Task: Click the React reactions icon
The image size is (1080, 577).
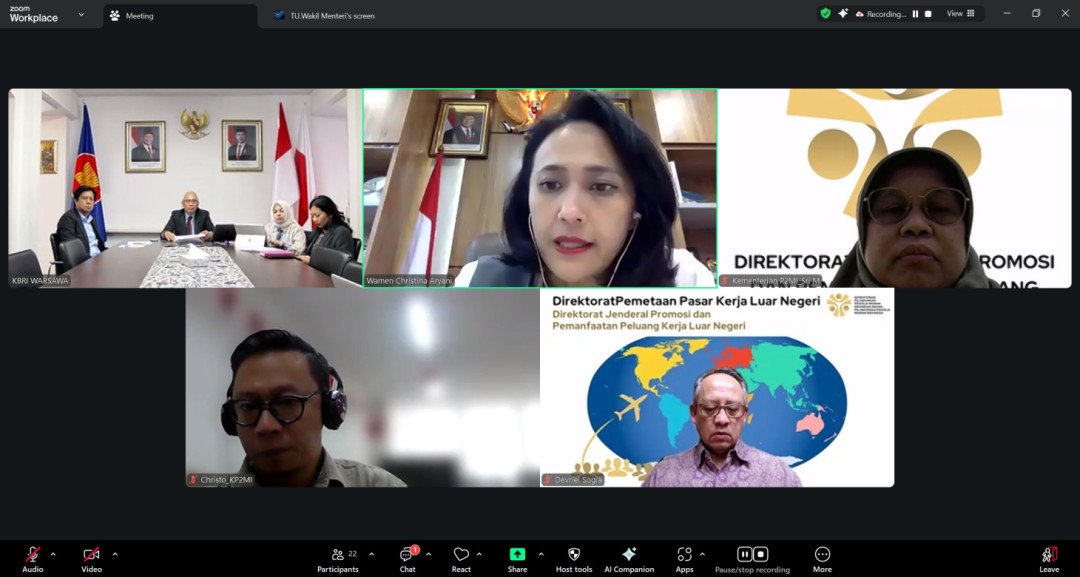Action: pyautogui.click(x=463, y=557)
